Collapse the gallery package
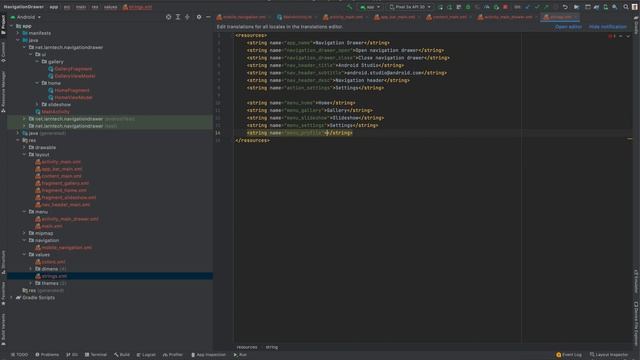Viewport: 640px width, 360px height. 38,62
